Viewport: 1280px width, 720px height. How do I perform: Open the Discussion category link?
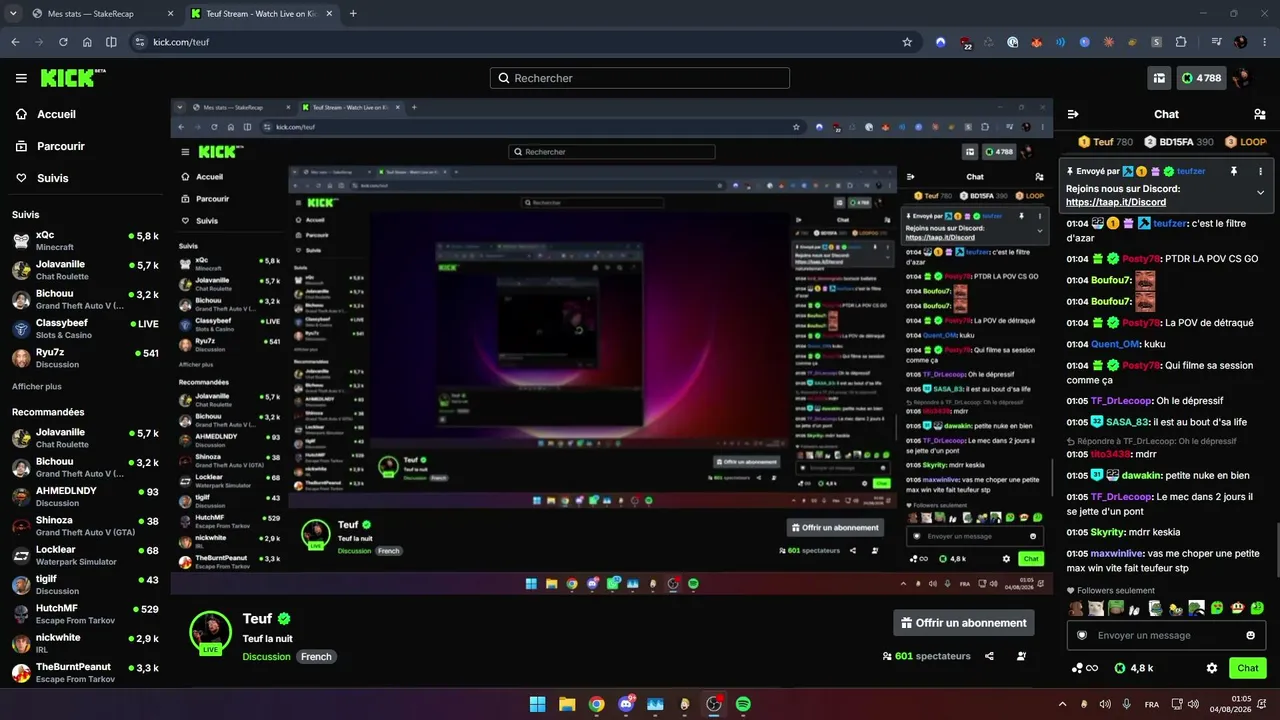(266, 657)
